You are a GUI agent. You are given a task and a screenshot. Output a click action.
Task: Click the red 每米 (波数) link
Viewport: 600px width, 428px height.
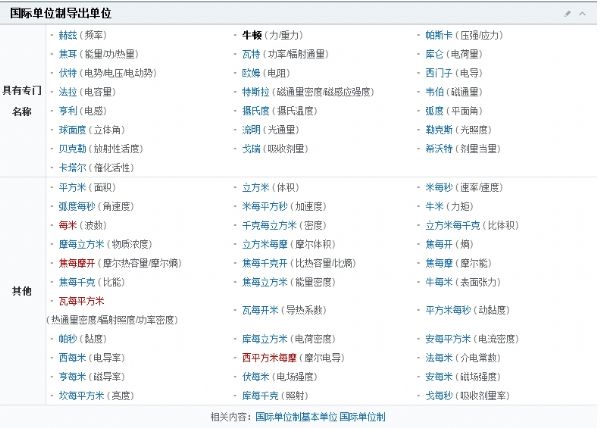tap(68, 225)
